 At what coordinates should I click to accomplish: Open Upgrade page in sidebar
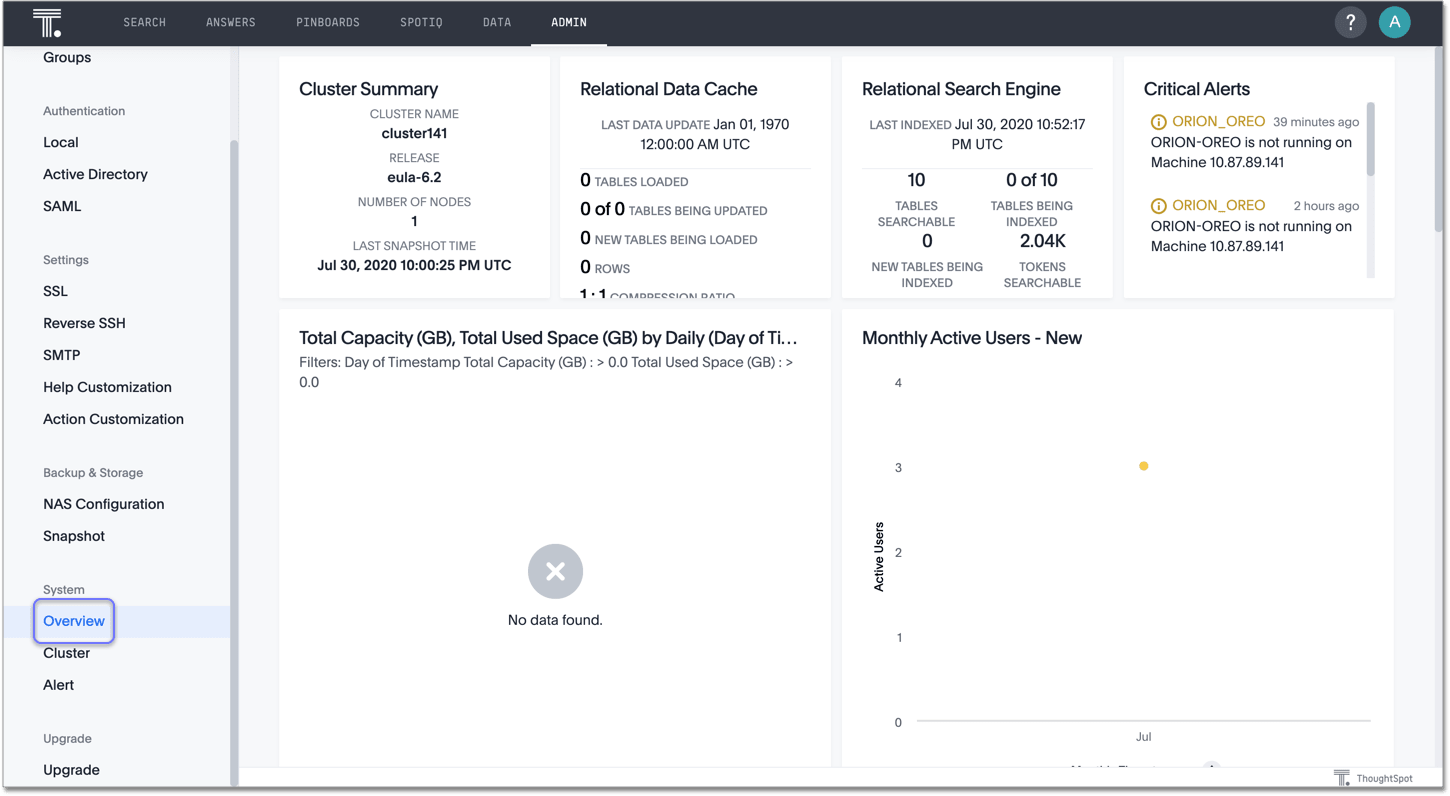[x=71, y=771]
